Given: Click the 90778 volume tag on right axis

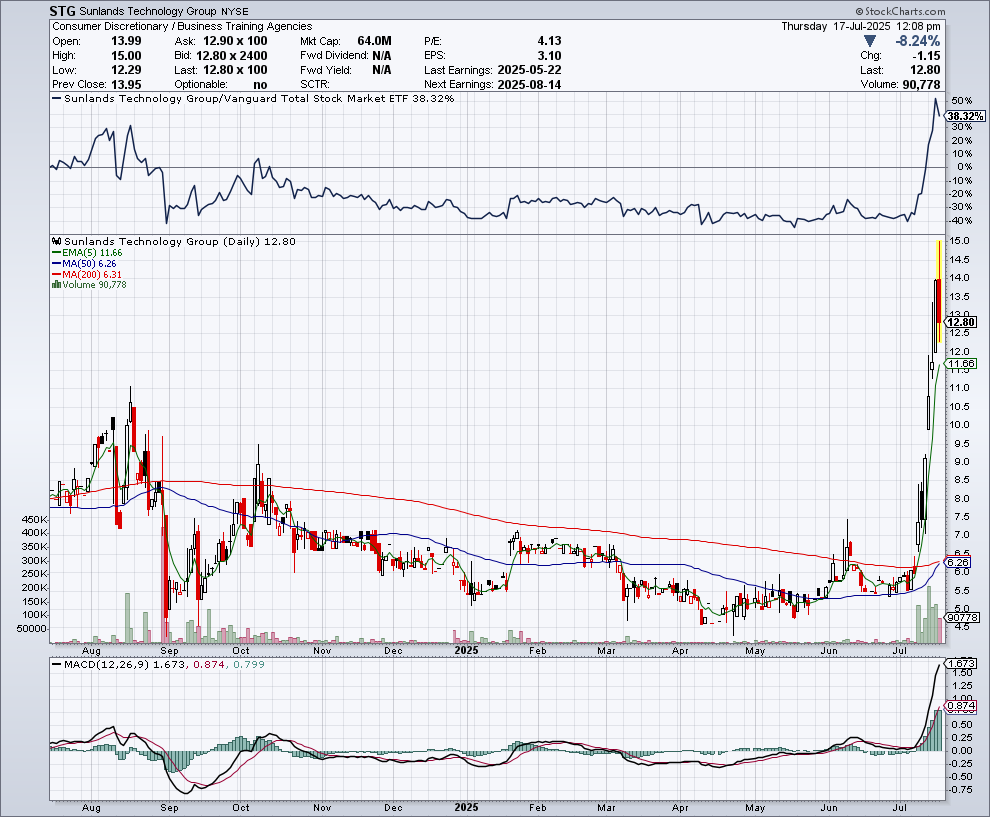Looking at the screenshot, I should [963, 617].
